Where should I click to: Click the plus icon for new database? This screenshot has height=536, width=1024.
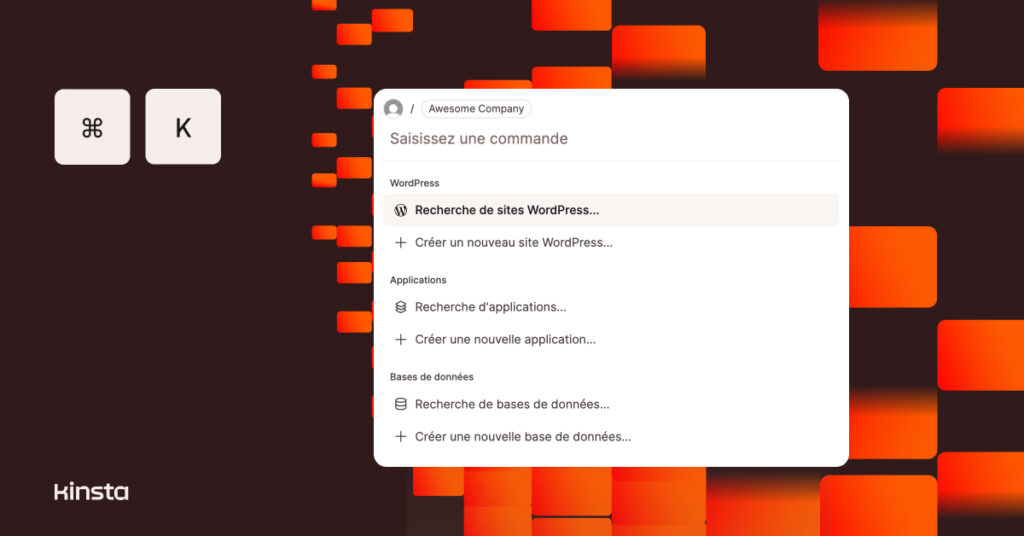(400, 436)
